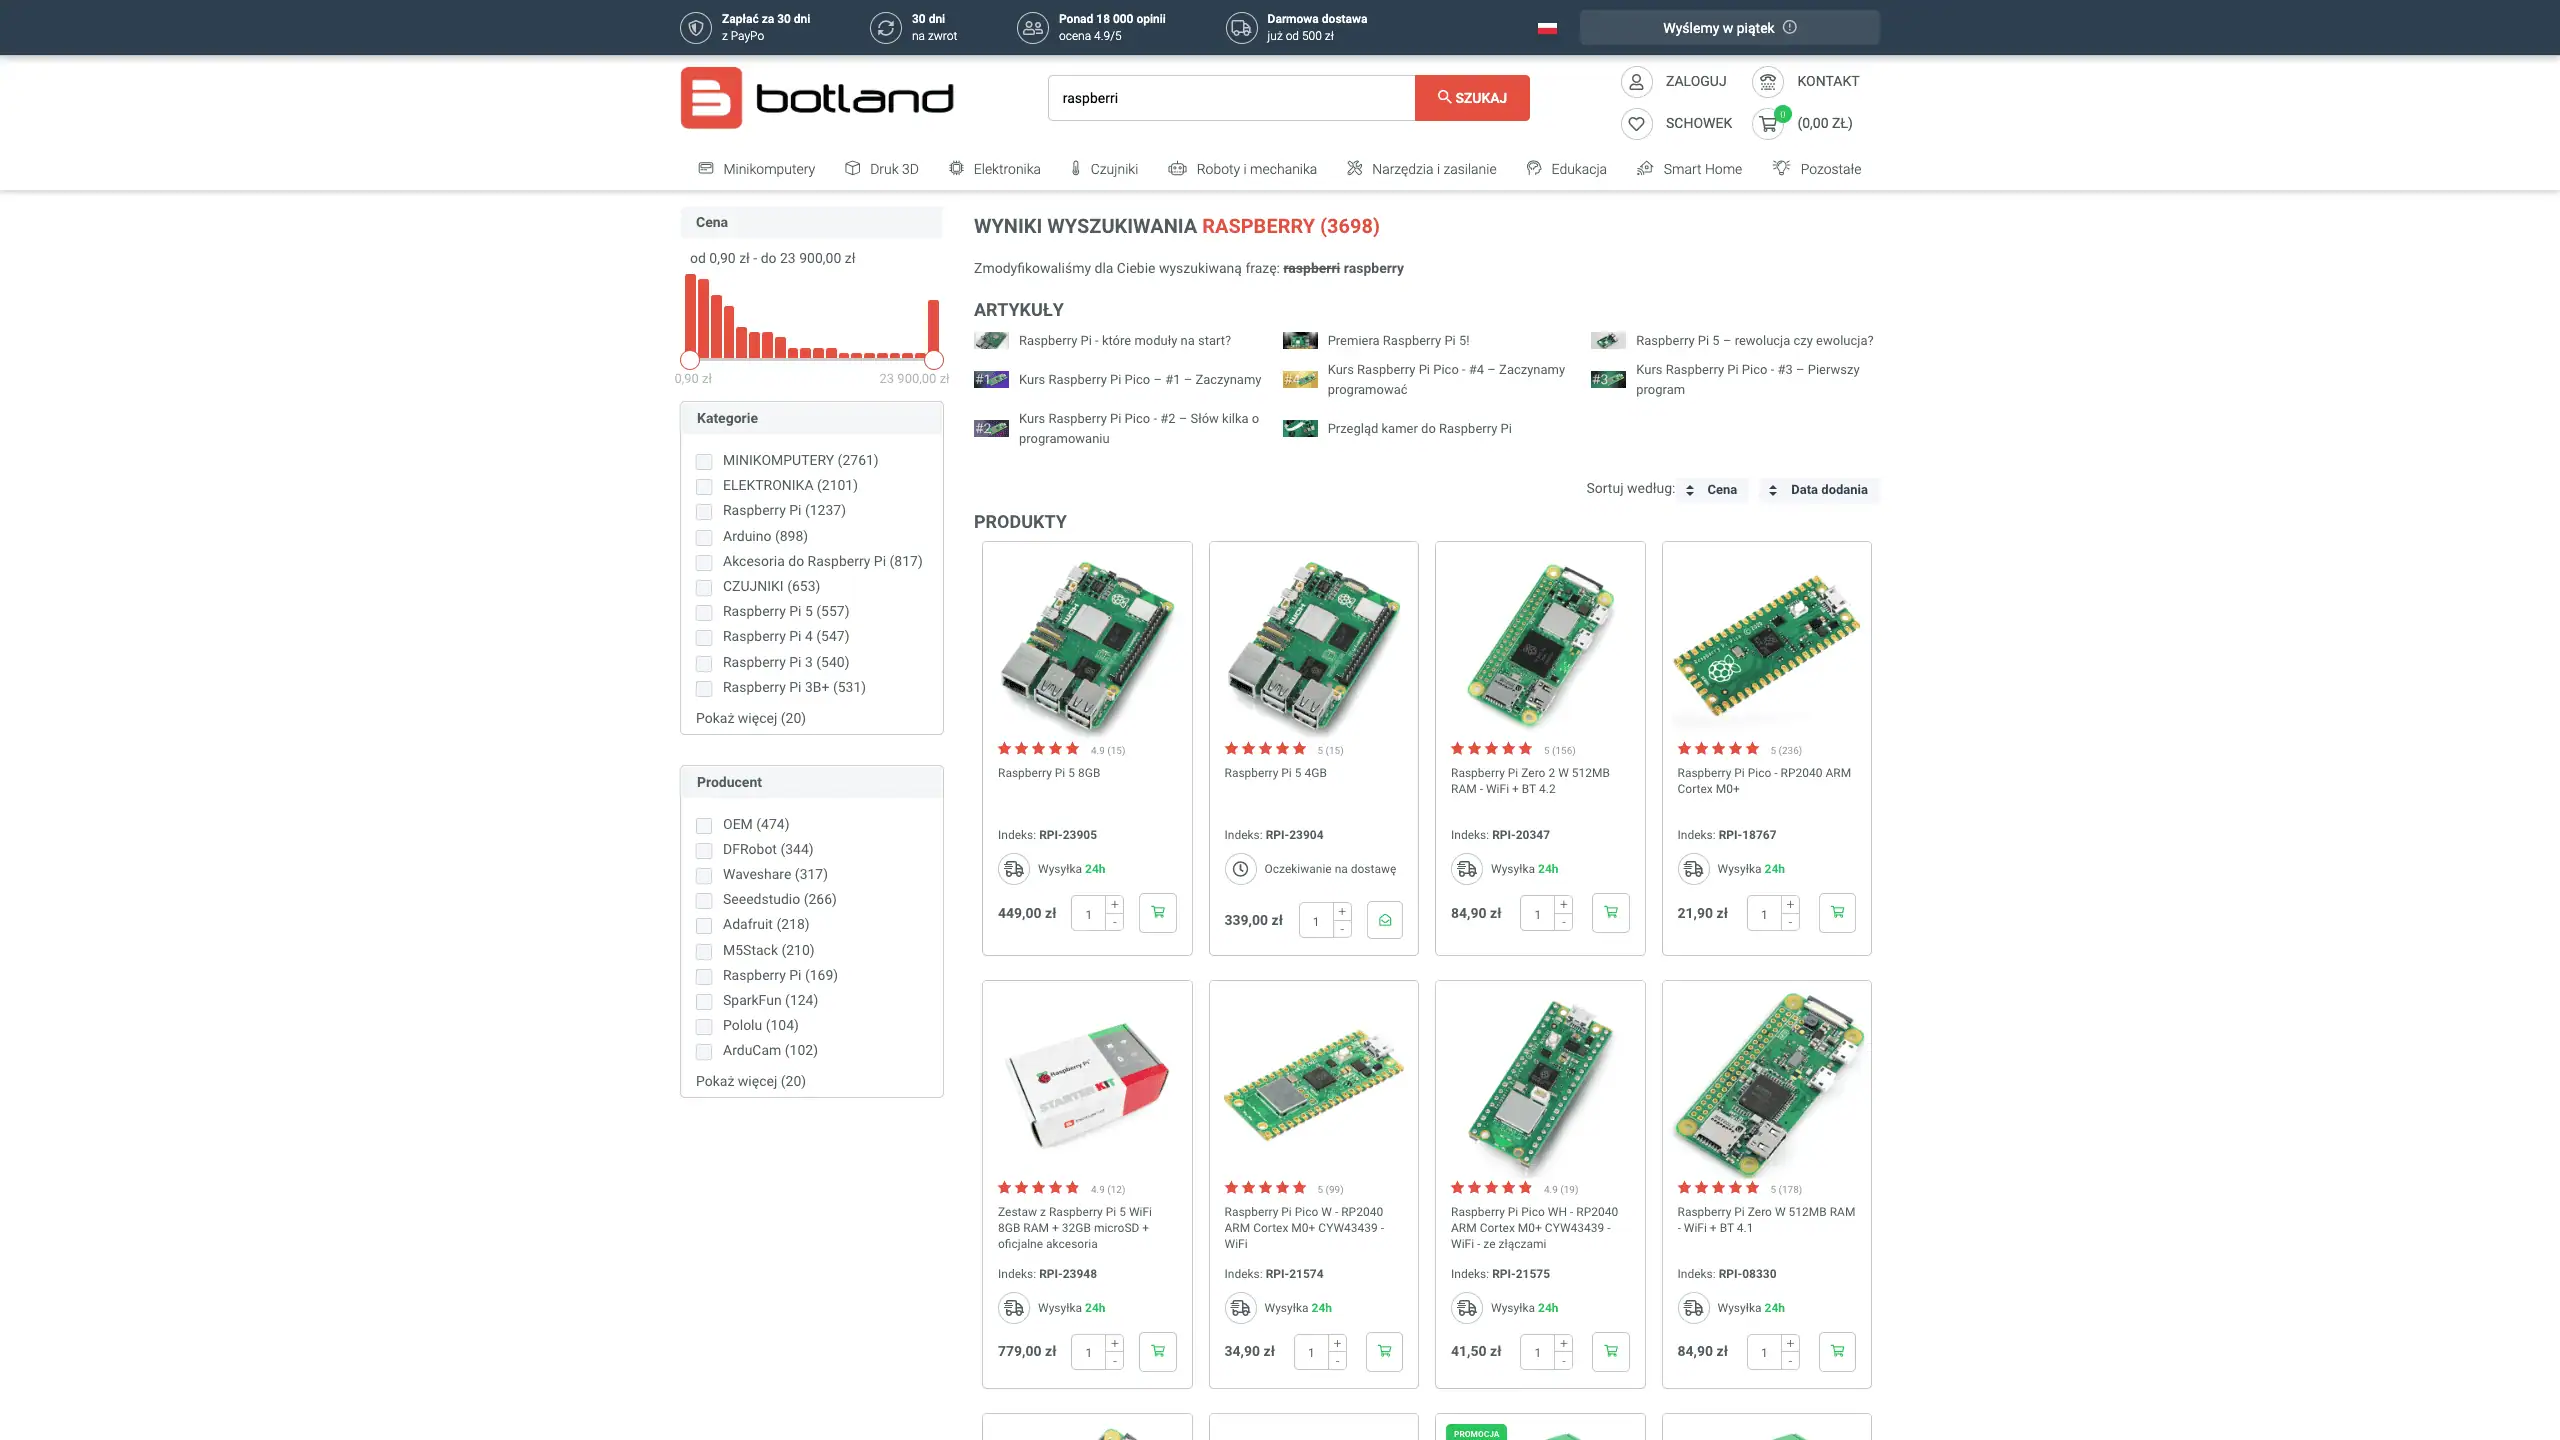
Task: Click the Kontakt phone icon
Action: coord(1768,81)
